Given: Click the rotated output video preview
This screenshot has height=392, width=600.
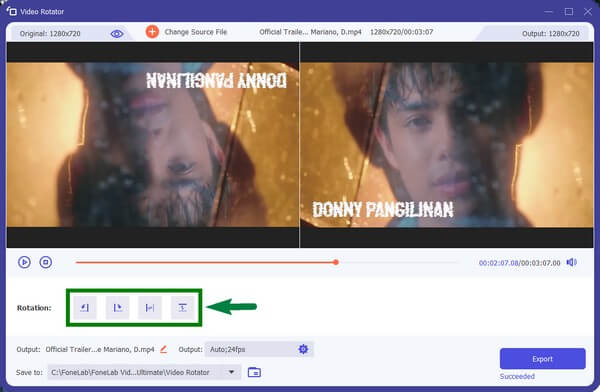Looking at the screenshot, I should tap(447, 145).
